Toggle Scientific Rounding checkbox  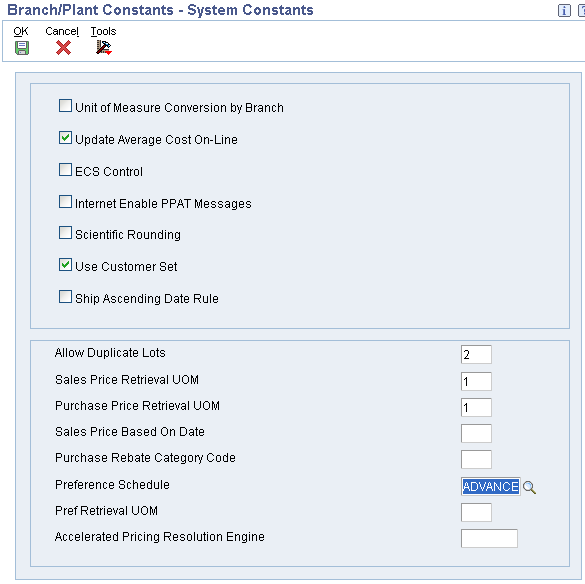(65, 233)
